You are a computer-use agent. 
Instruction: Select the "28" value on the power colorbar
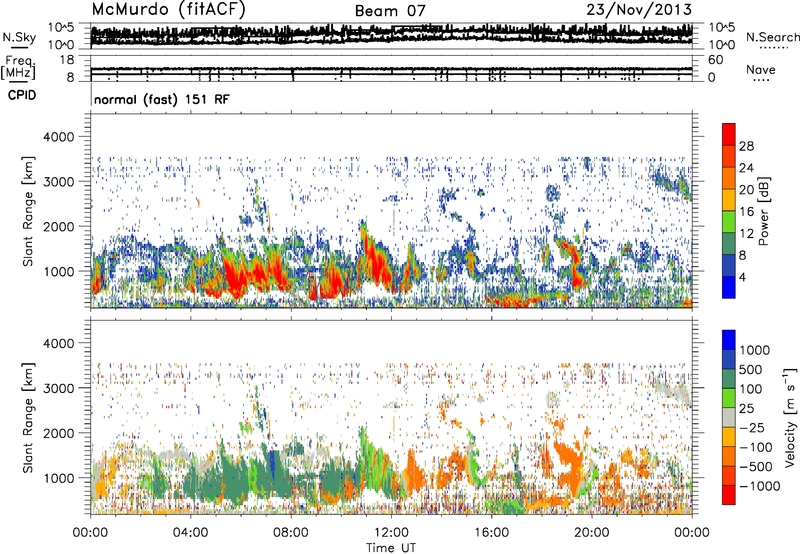coord(746,146)
